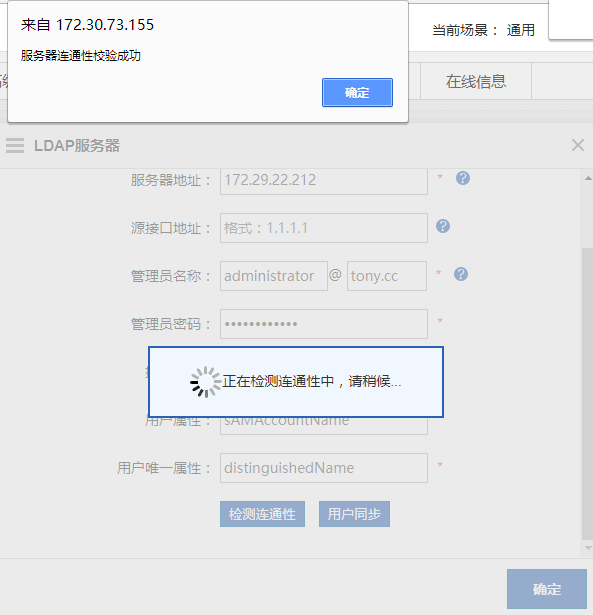This screenshot has height=615, width=593.
Task: Focus the administrator password field
Action: [324, 324]
